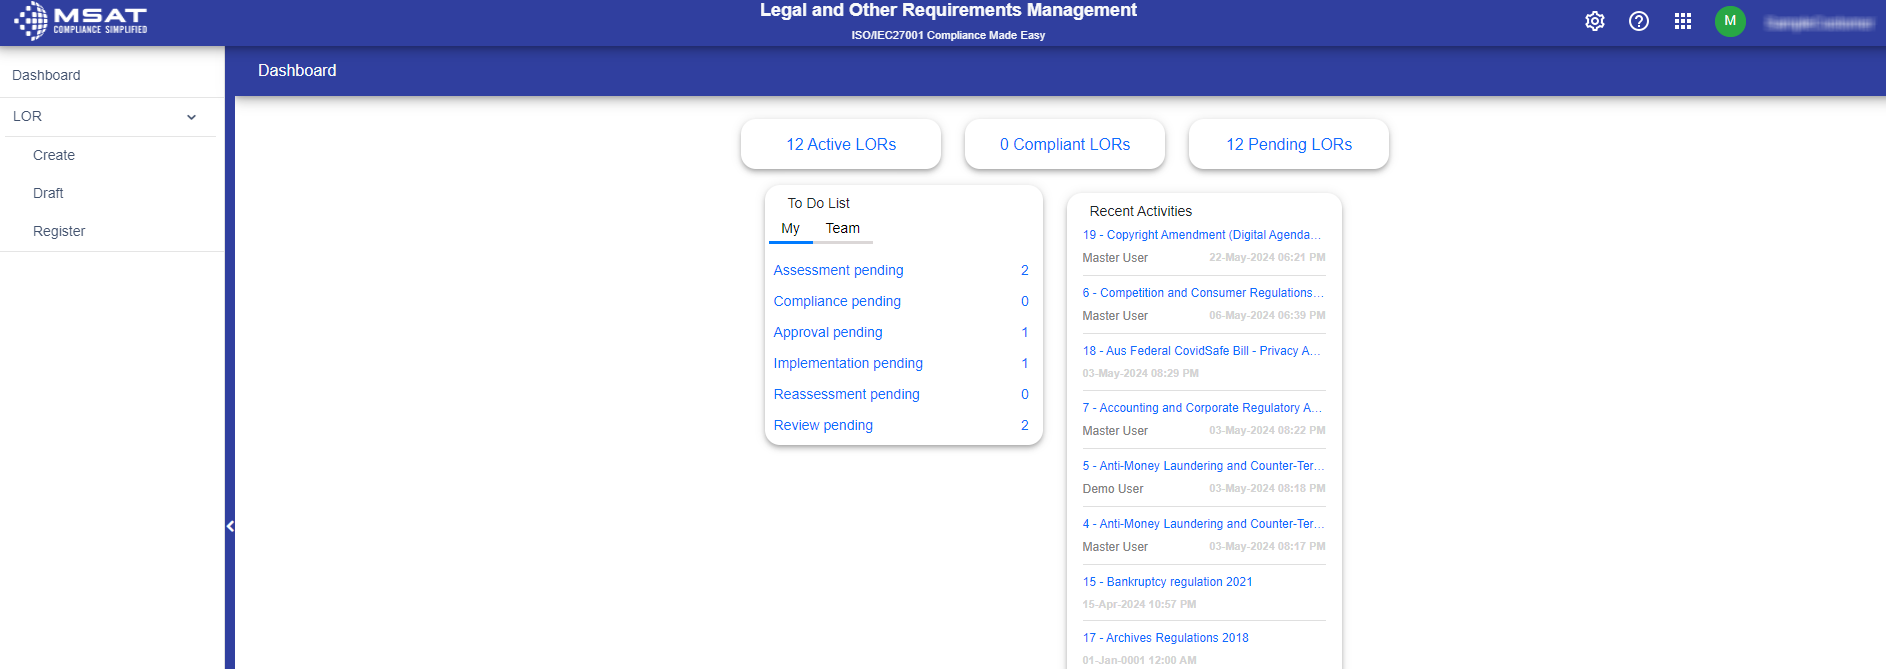This screenshot has width=1886, height=669.
Task: Collapse the LOR menu chevron
Action: pos(191,117)
